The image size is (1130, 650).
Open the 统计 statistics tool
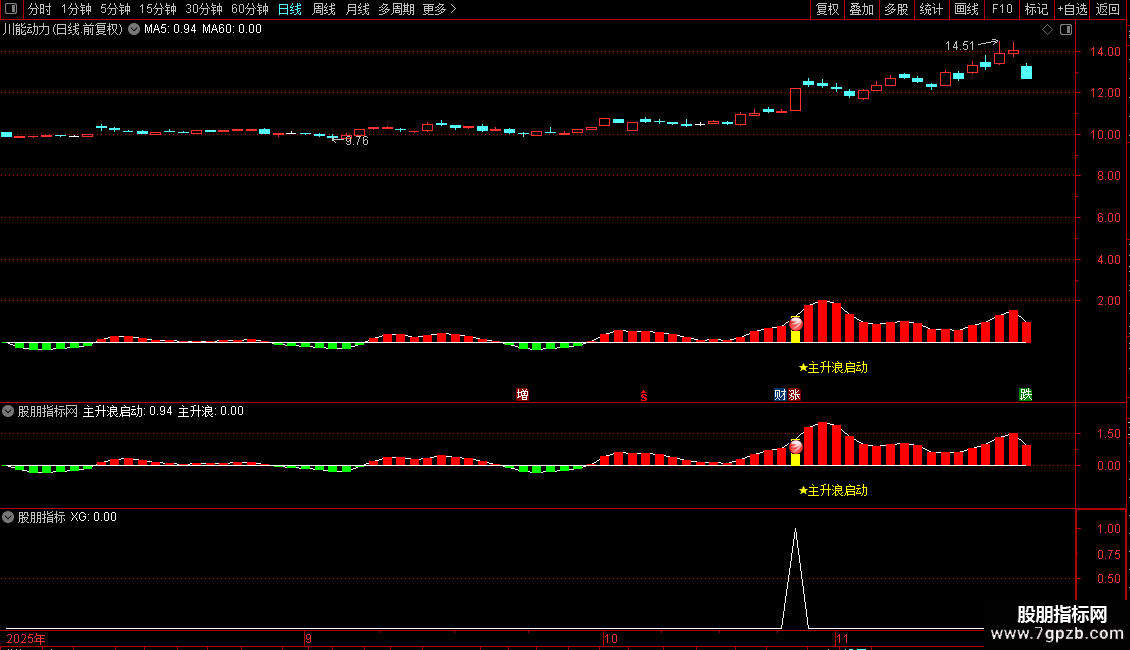click(x=931, y=9)
